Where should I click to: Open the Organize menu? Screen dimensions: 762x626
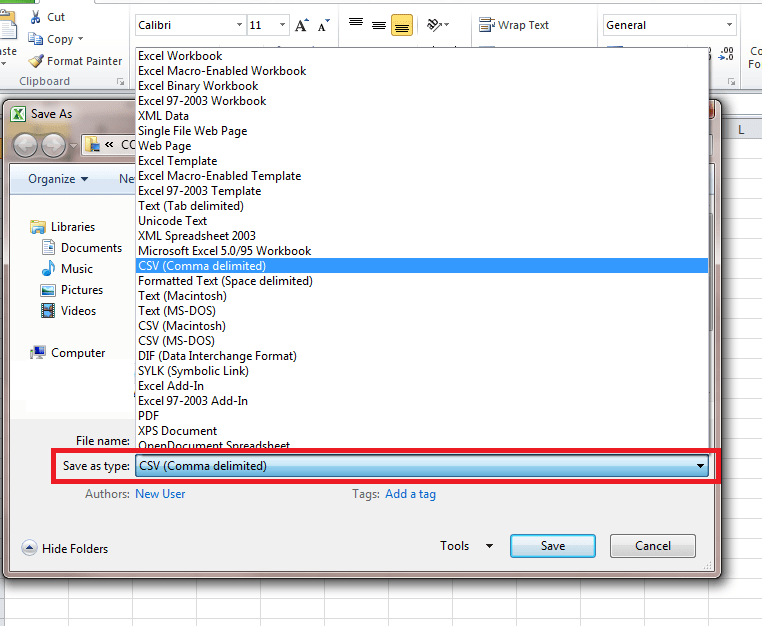[x=58, y=179]
